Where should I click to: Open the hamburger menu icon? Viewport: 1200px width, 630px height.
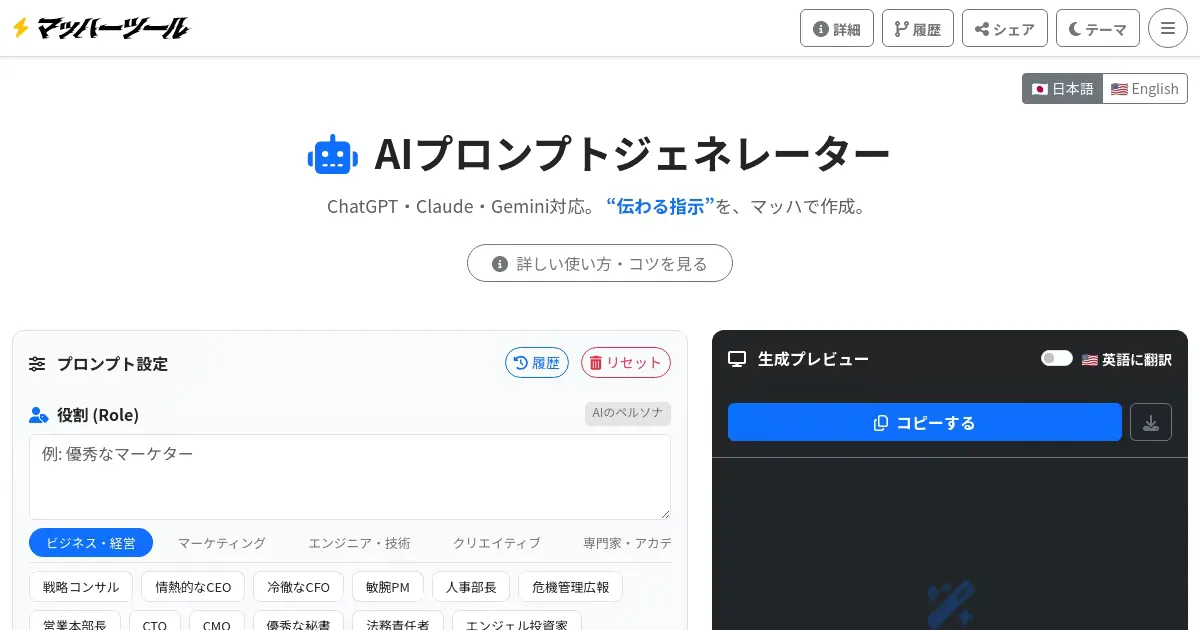click(1167, 28)
